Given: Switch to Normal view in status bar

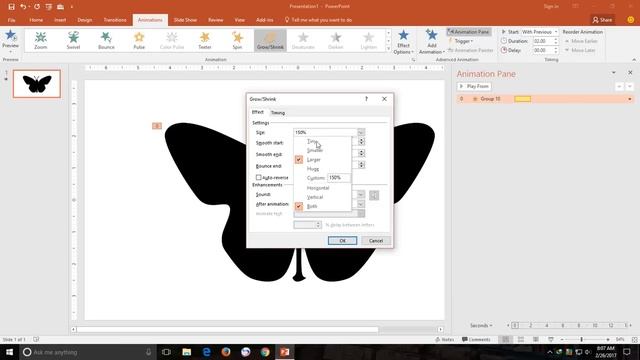Looking at the screenshot, I should click(x=505, y=339).
